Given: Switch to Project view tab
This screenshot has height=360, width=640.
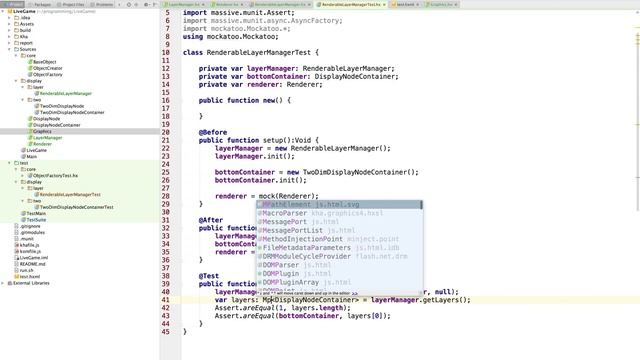Looking at the screenshot, I should coord(13,4).
